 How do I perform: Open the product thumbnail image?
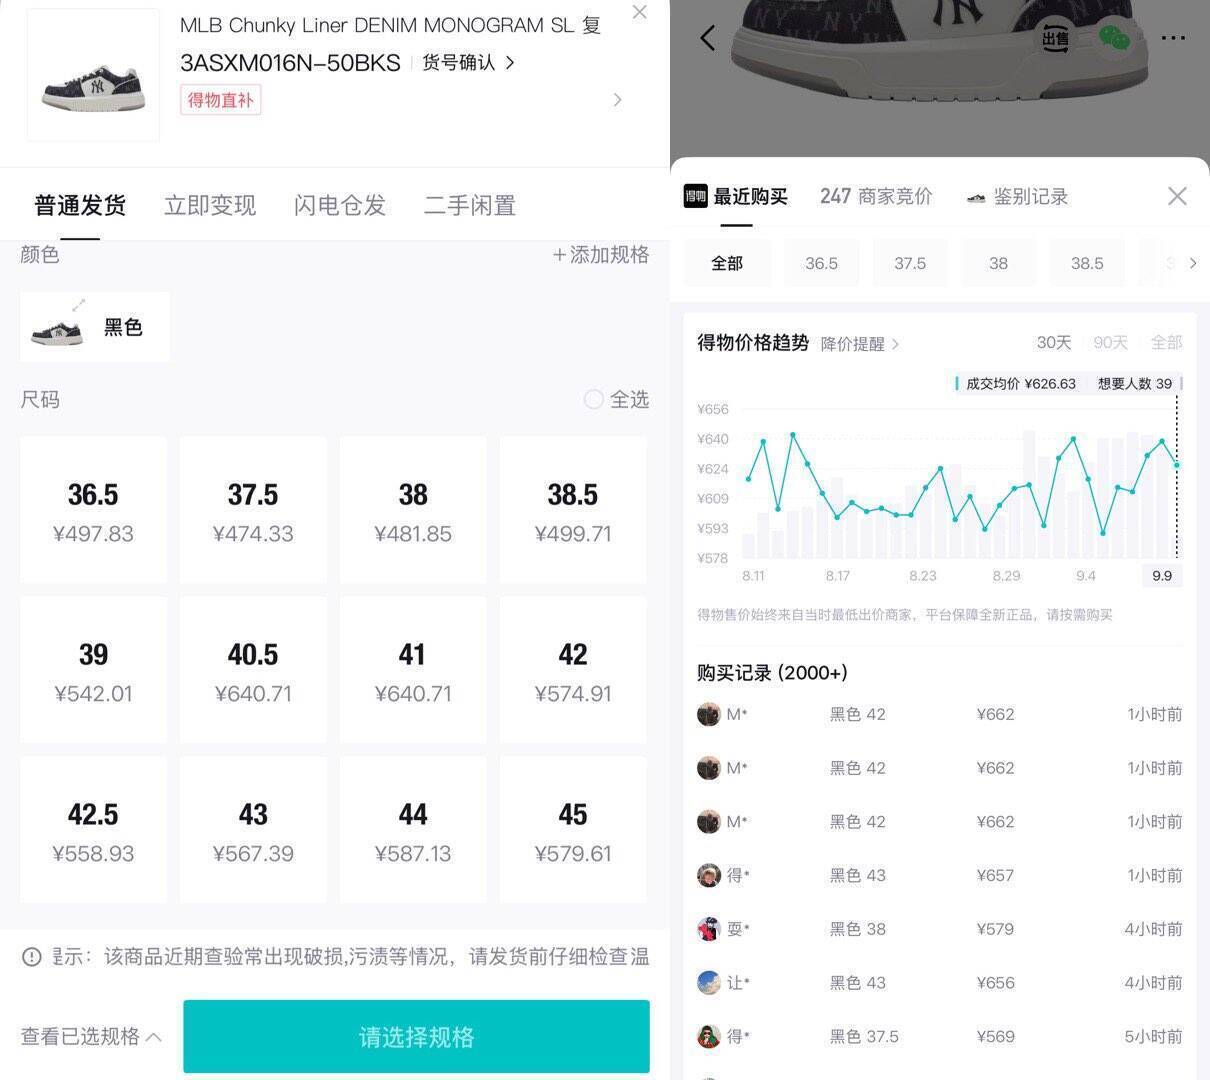pyautogui.click(x=93, y=75)
